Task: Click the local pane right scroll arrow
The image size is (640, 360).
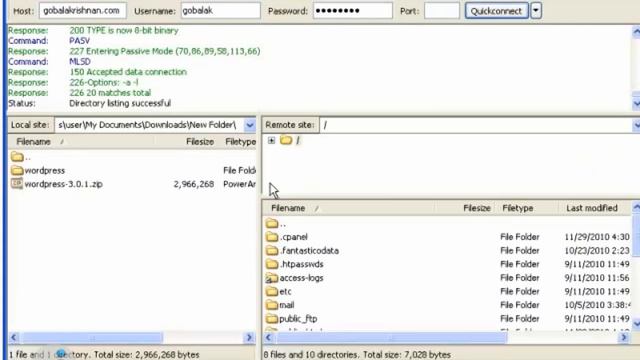Action: 249,338
